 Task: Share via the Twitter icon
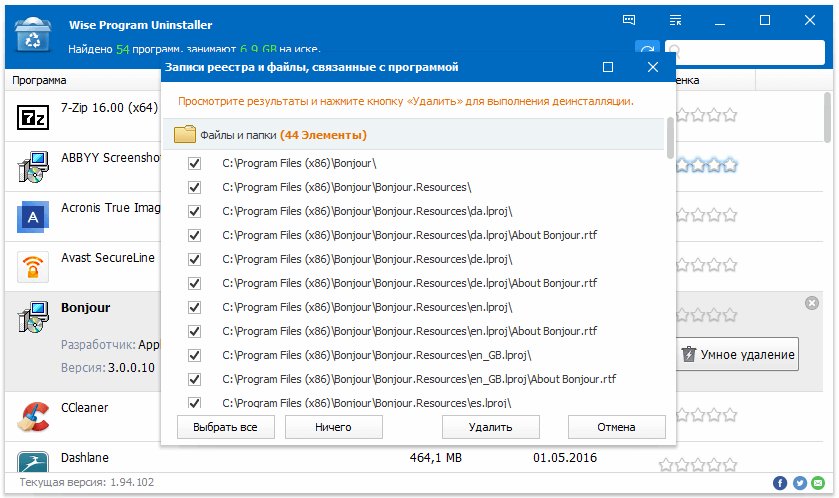(x=799, y=483)
